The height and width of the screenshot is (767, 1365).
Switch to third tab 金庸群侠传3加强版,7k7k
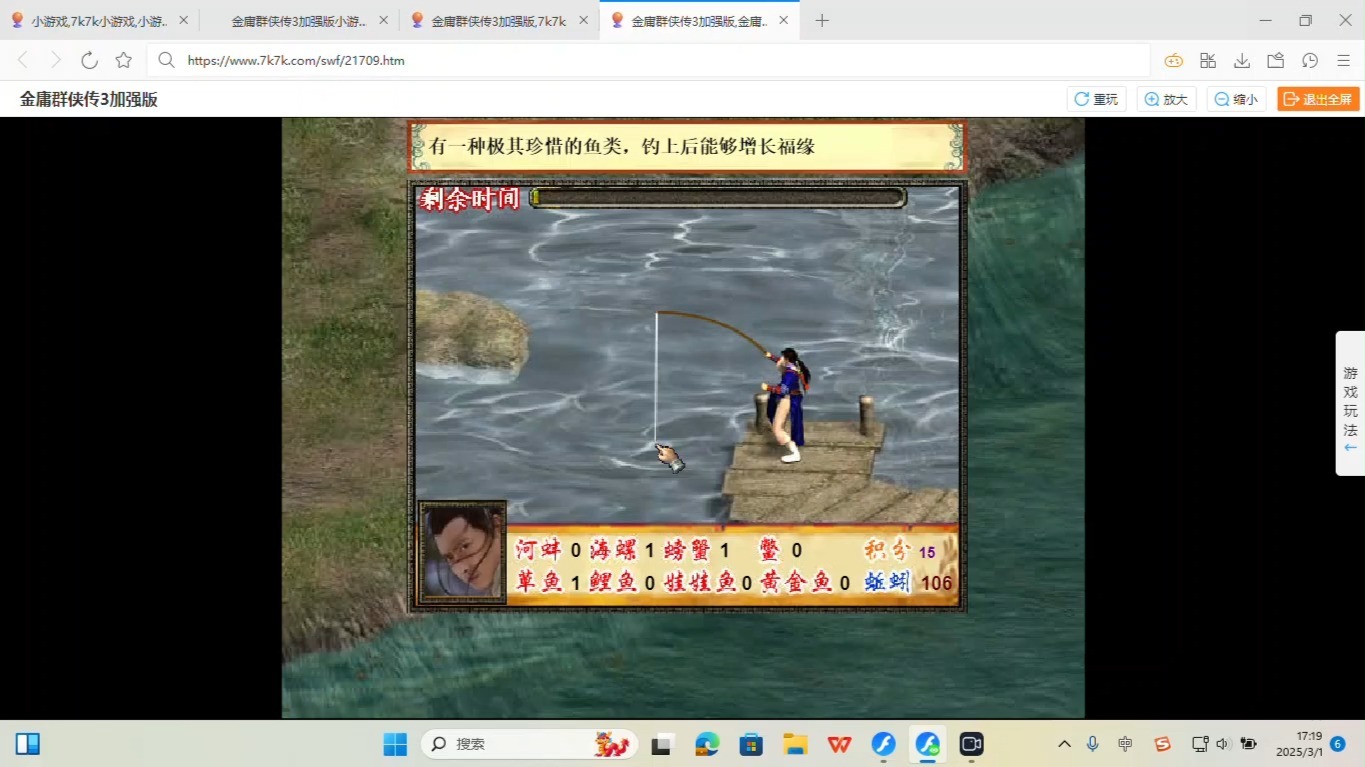tap(499, 20)
